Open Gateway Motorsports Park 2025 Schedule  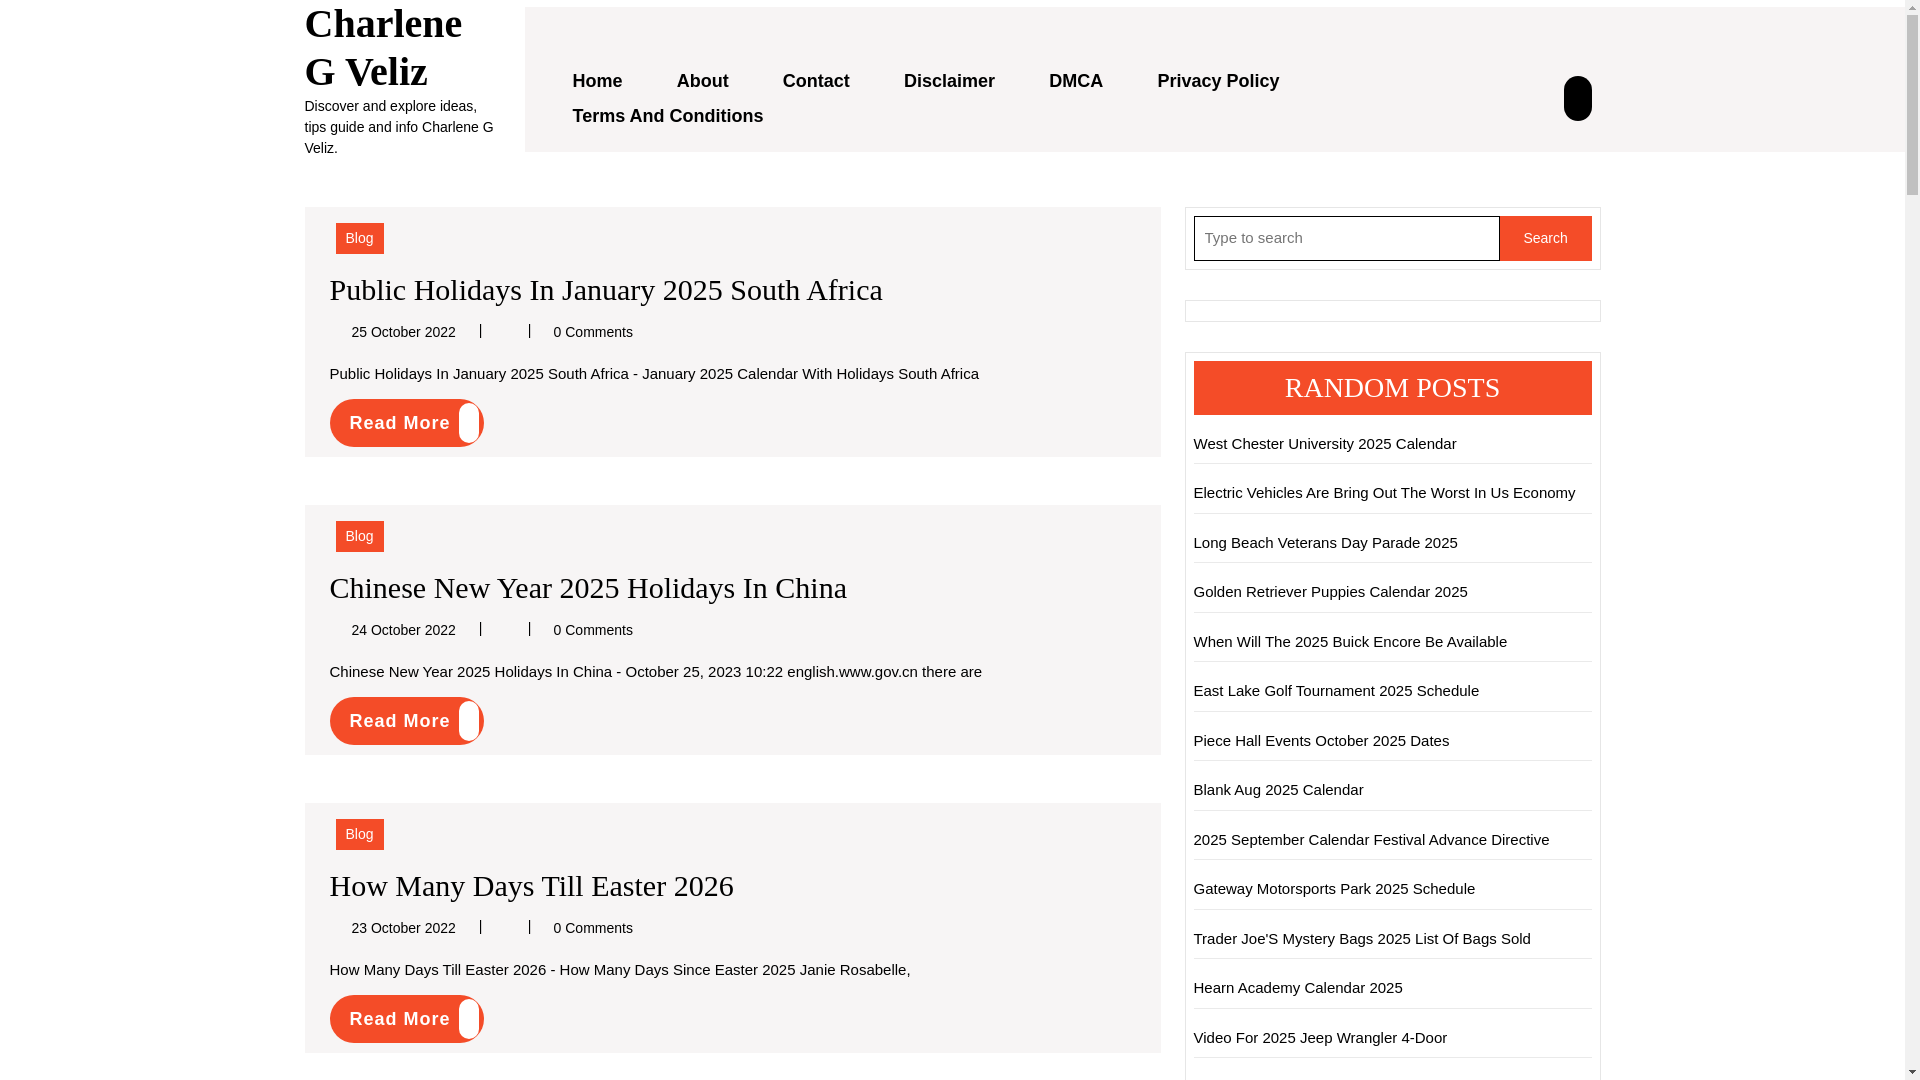coord(1334,889)
